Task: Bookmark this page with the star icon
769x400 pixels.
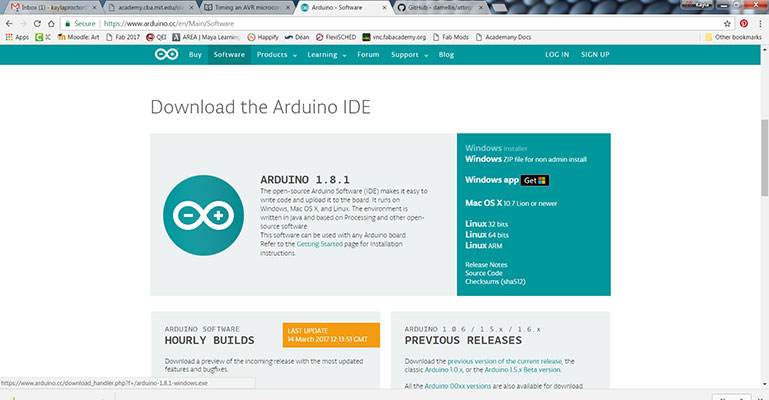Action: click(727, 24)
